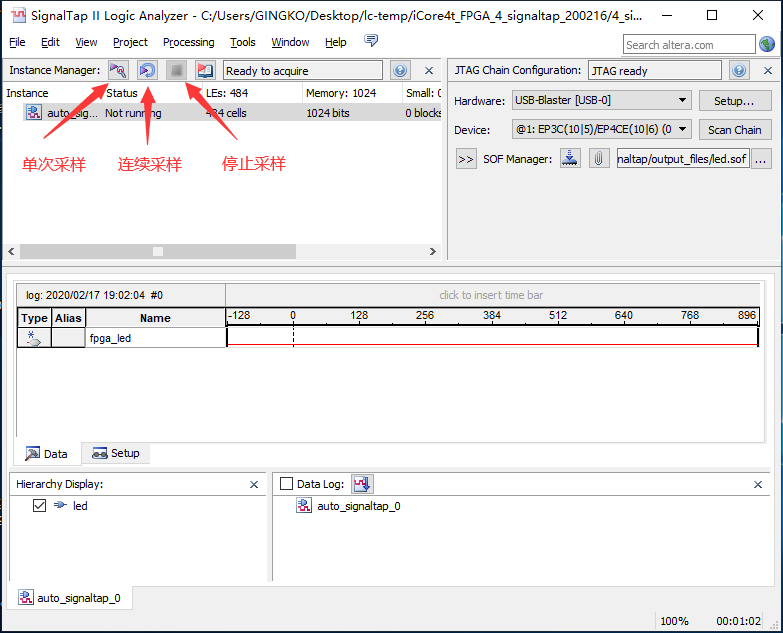Click the Scan Chain button
The image size is (783, 633).
734,130
